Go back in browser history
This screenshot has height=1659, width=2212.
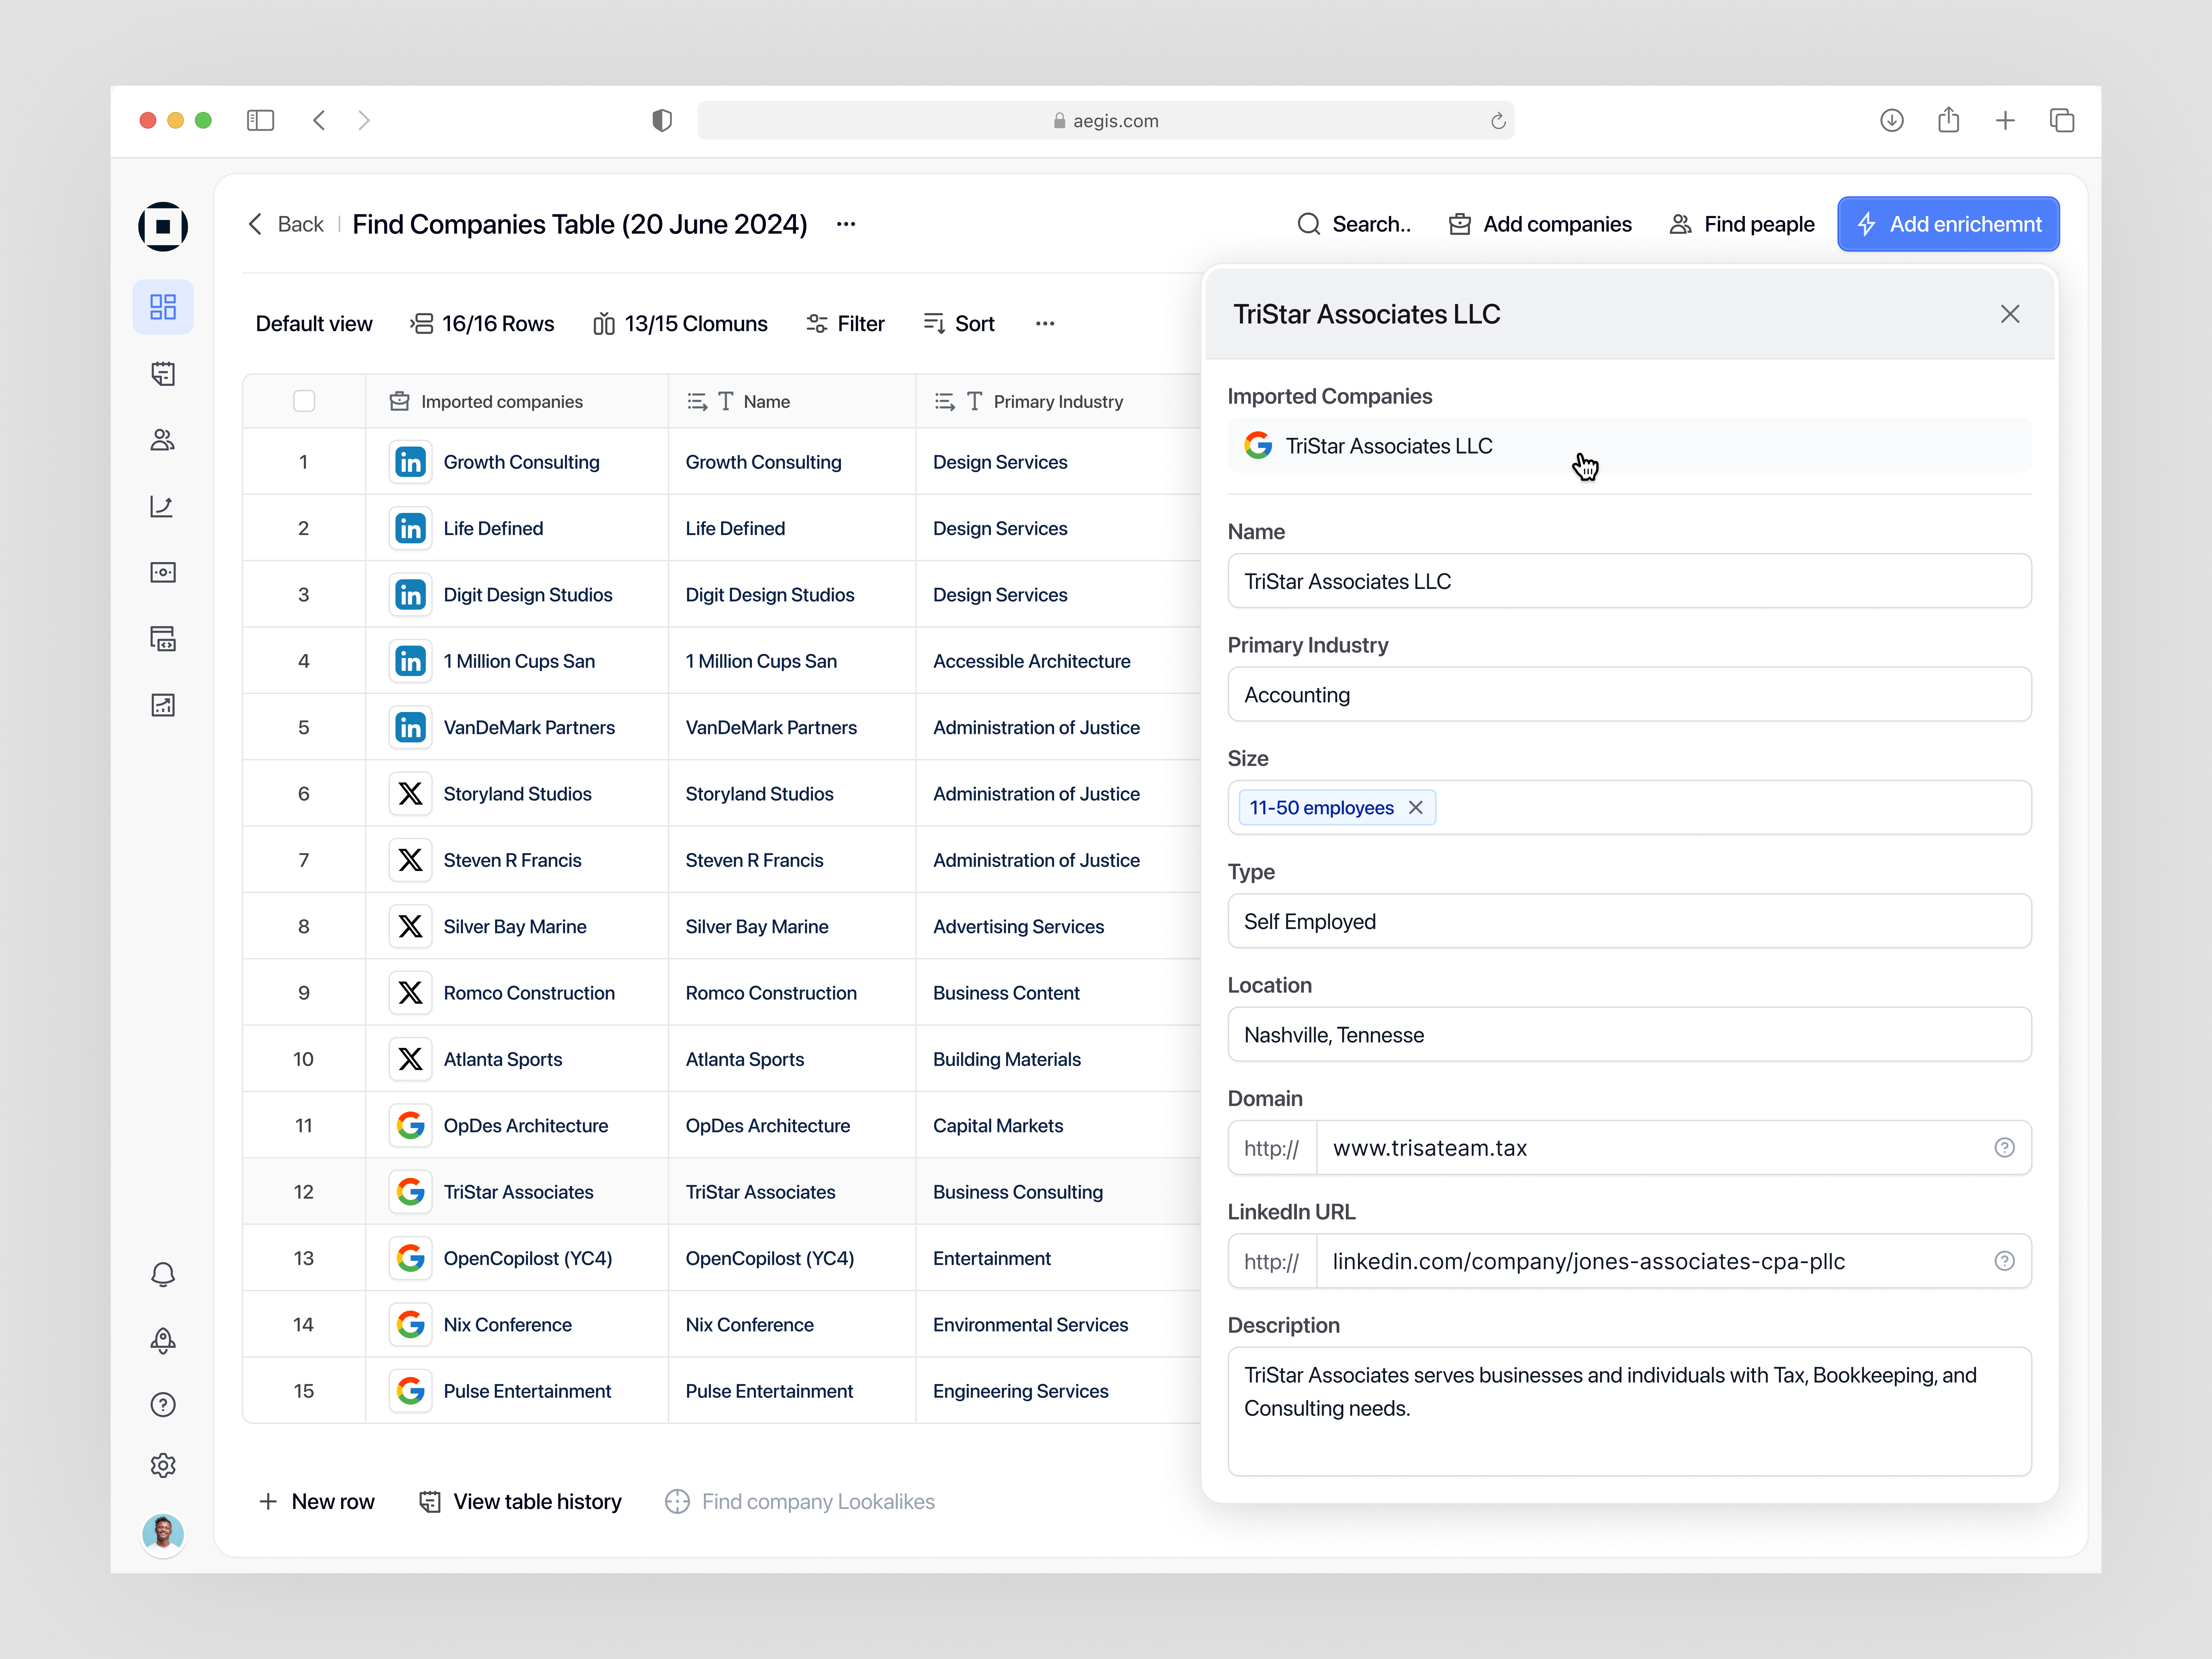coord(319,121)
